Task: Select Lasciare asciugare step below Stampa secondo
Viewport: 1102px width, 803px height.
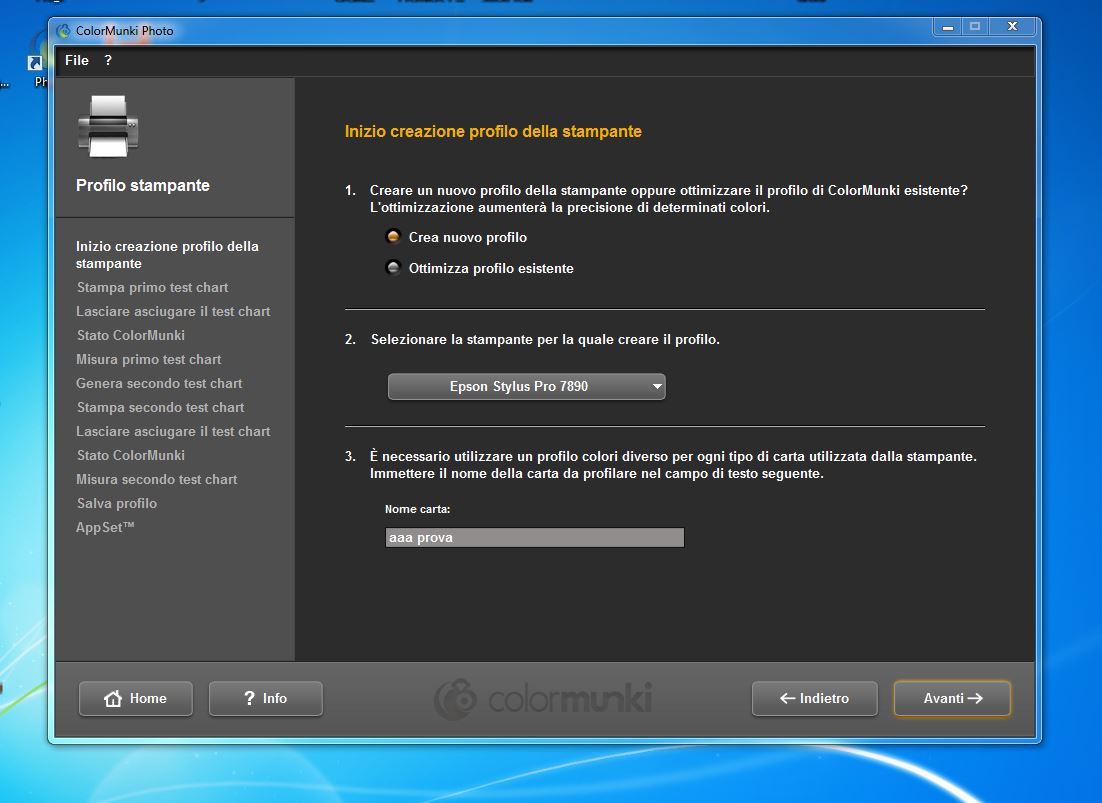Action: pyautogui.click(x=173, y=431)
